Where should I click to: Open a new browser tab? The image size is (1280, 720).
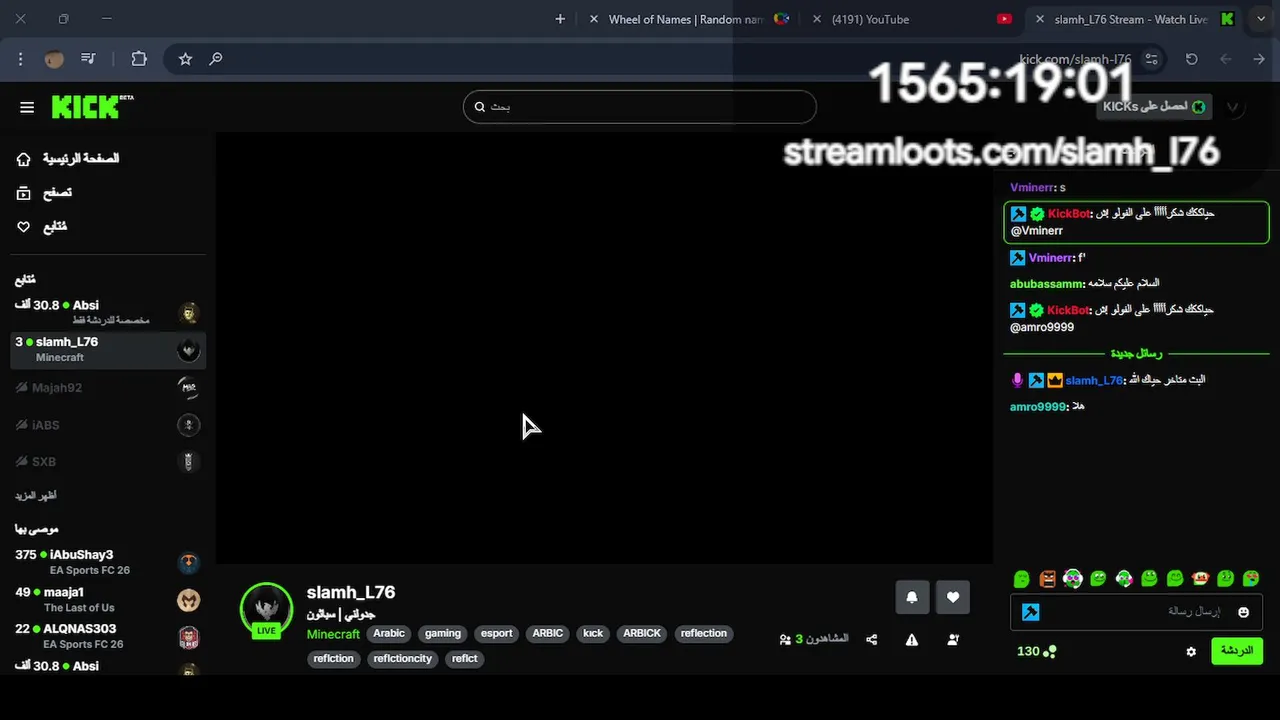click(560, 19)
